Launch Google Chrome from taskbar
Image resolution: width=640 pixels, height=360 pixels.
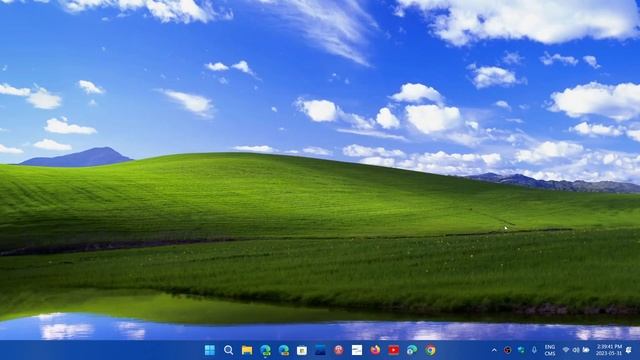coord(430,350)
